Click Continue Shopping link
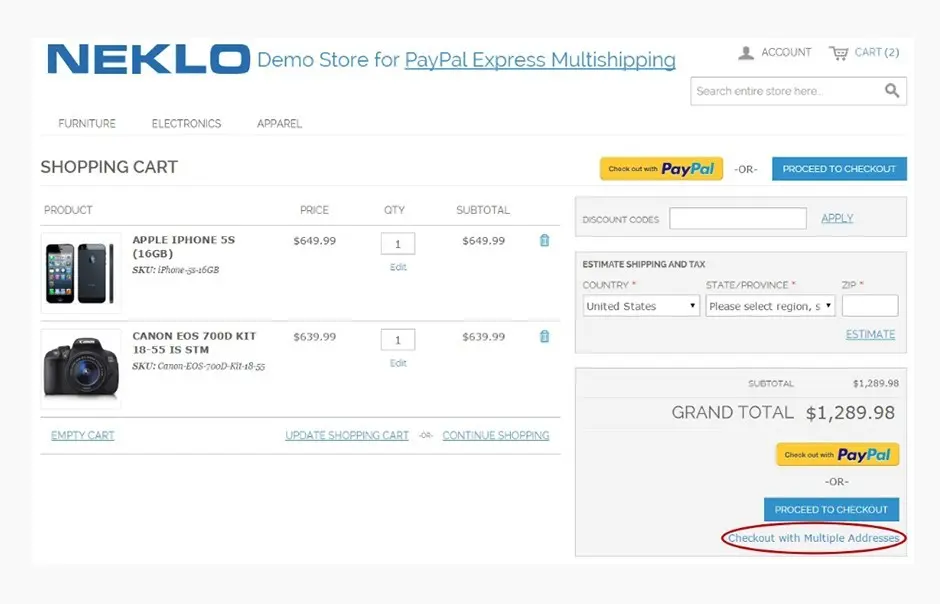 496,435
